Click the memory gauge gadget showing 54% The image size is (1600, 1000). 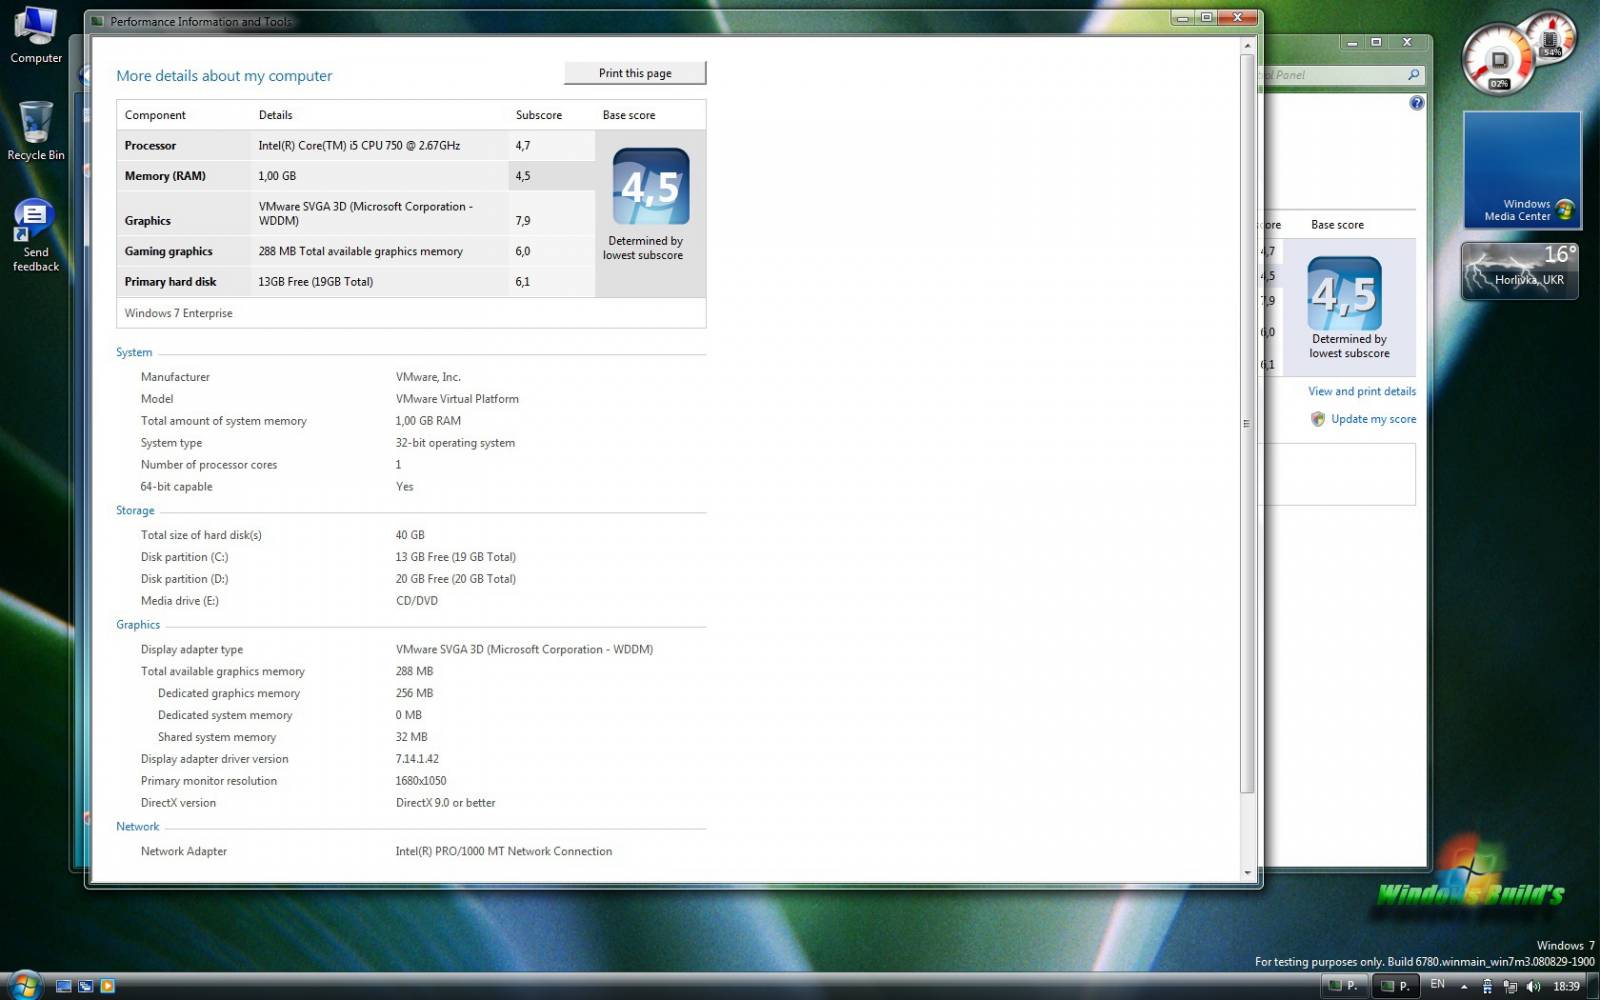[1551, 36]
